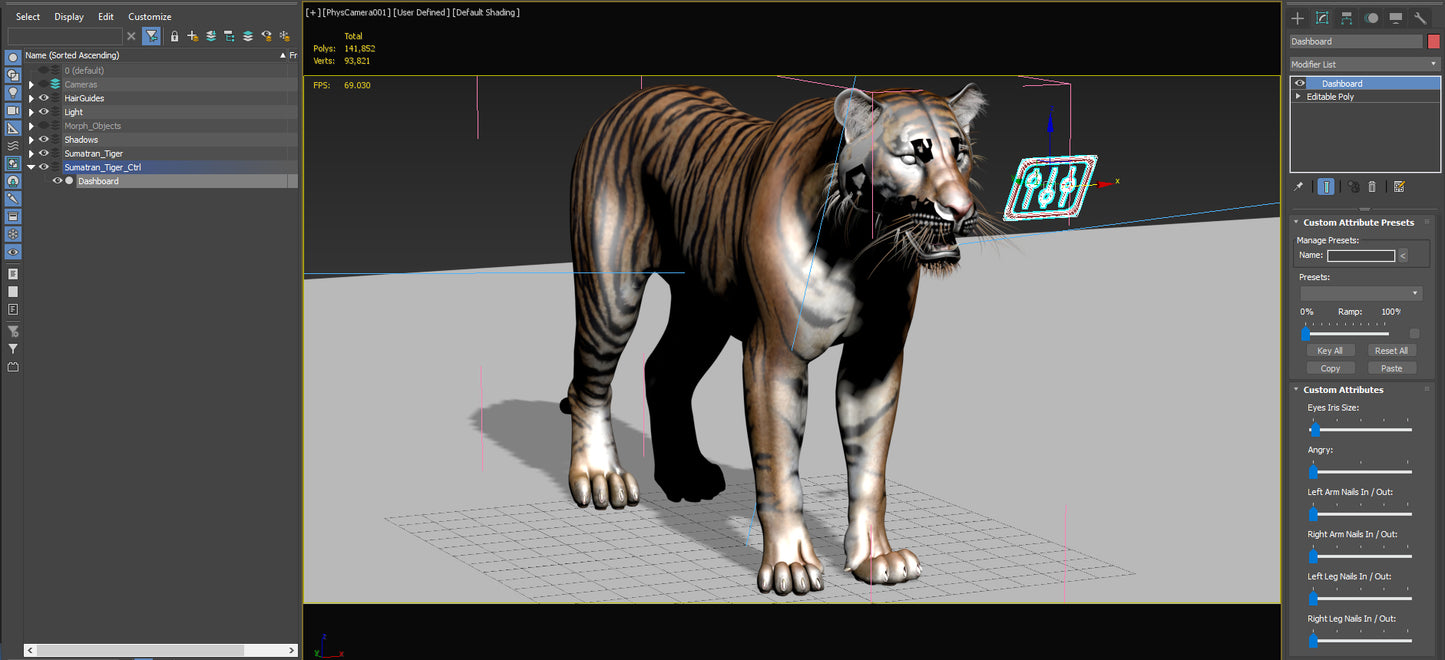Delete the selected modifier with trash icon
Viewport: 1445px width, 660px height.
click(x=1371, y=186)
